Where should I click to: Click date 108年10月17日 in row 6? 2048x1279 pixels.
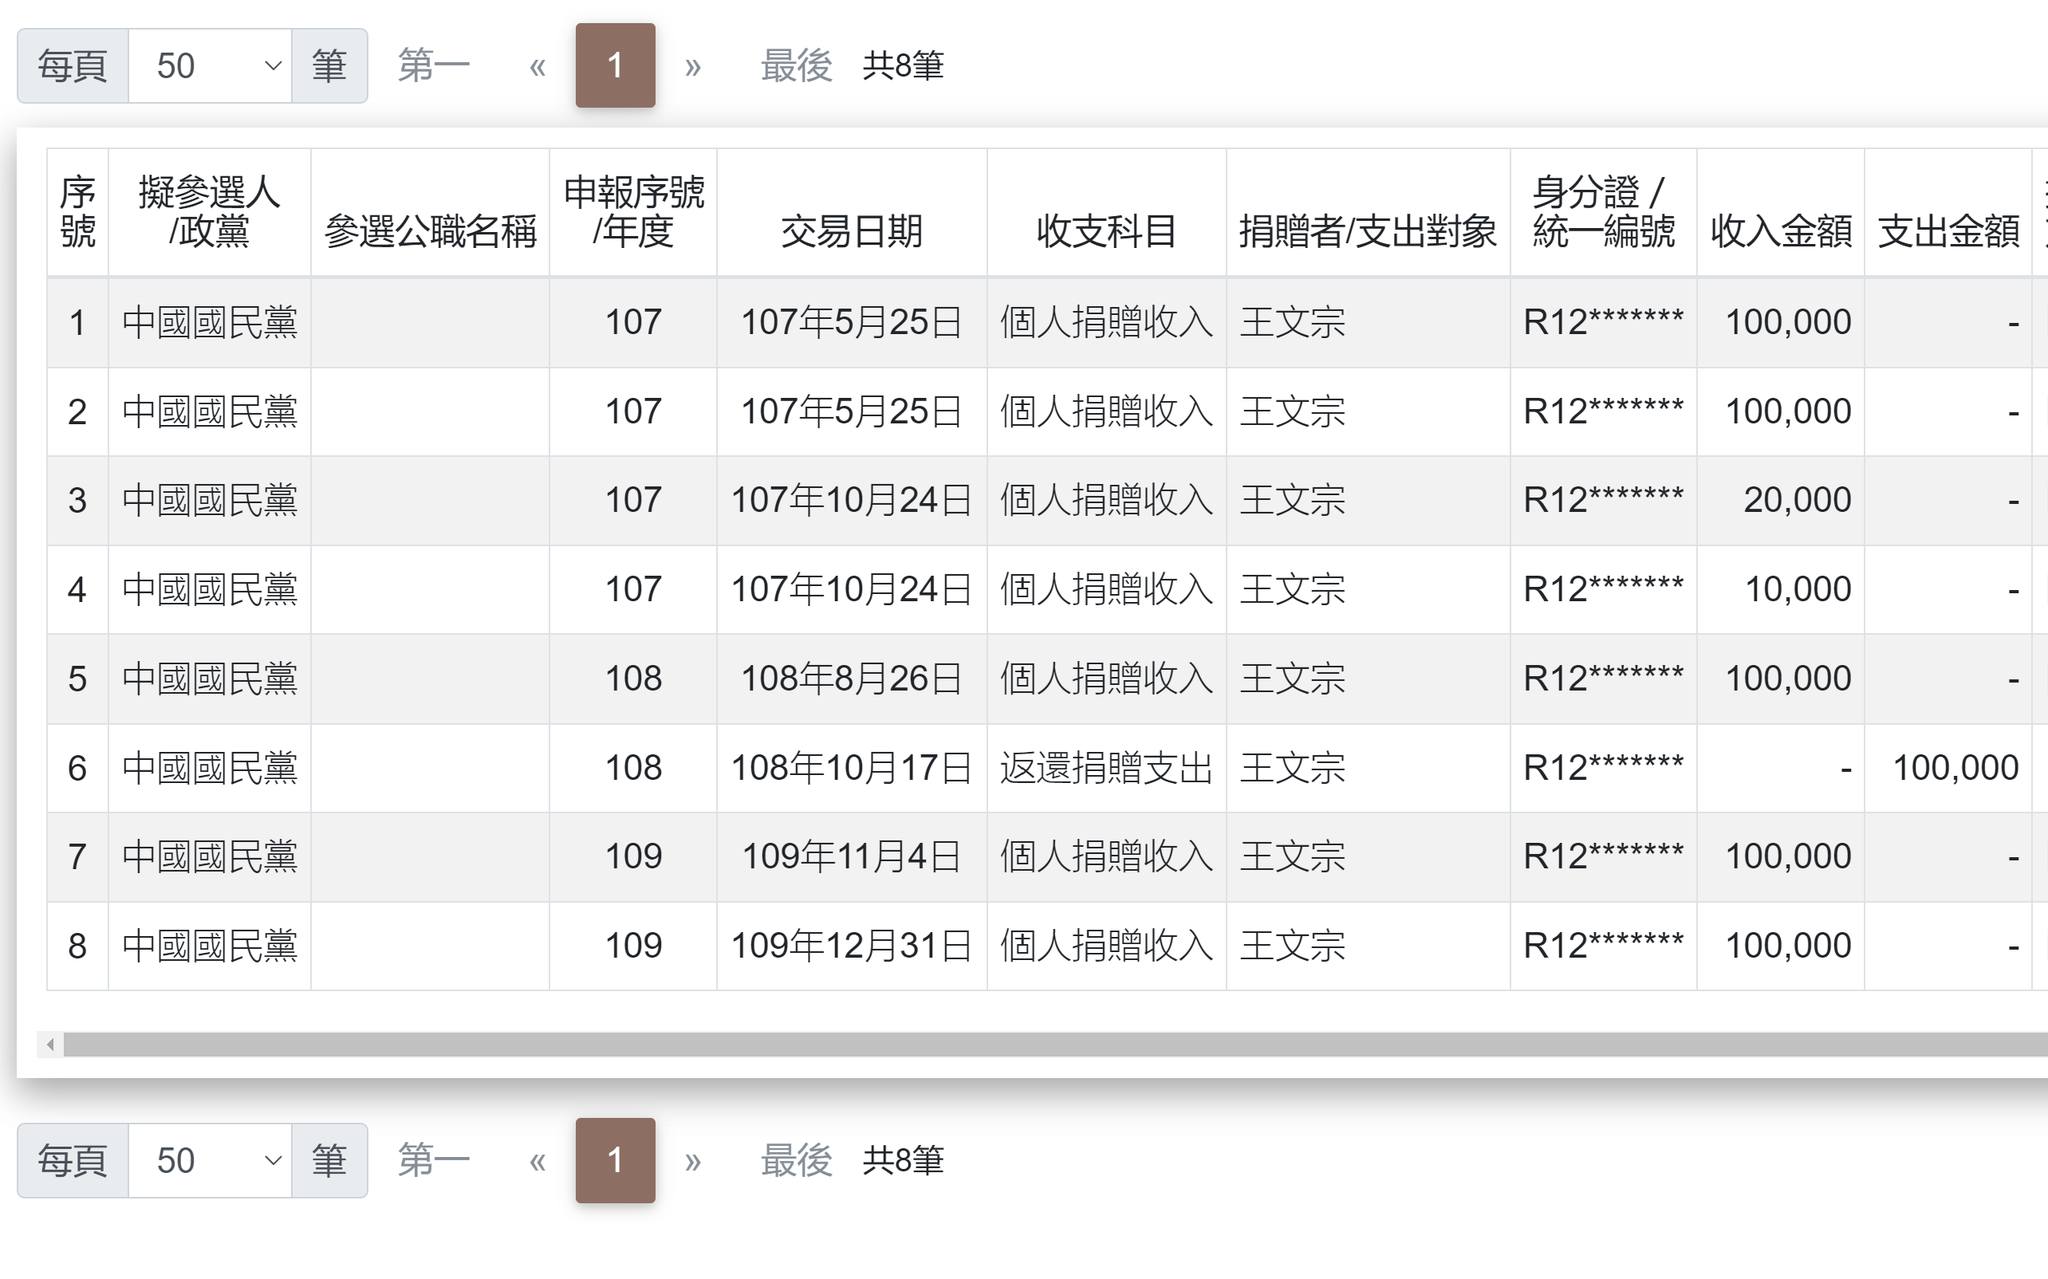coord(852,768)
